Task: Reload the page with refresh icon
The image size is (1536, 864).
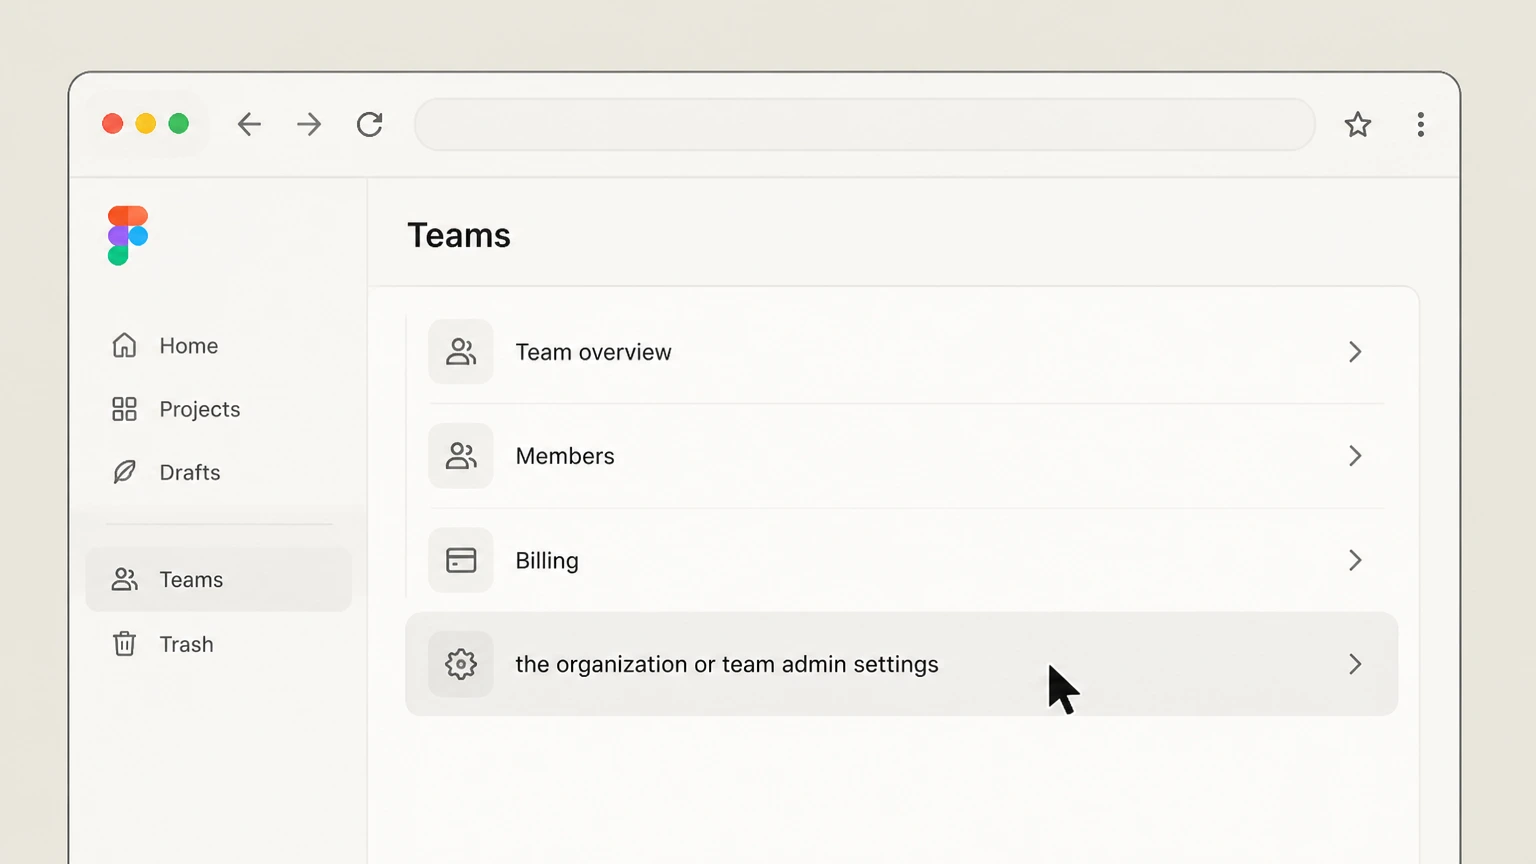Action: [370, 124]
